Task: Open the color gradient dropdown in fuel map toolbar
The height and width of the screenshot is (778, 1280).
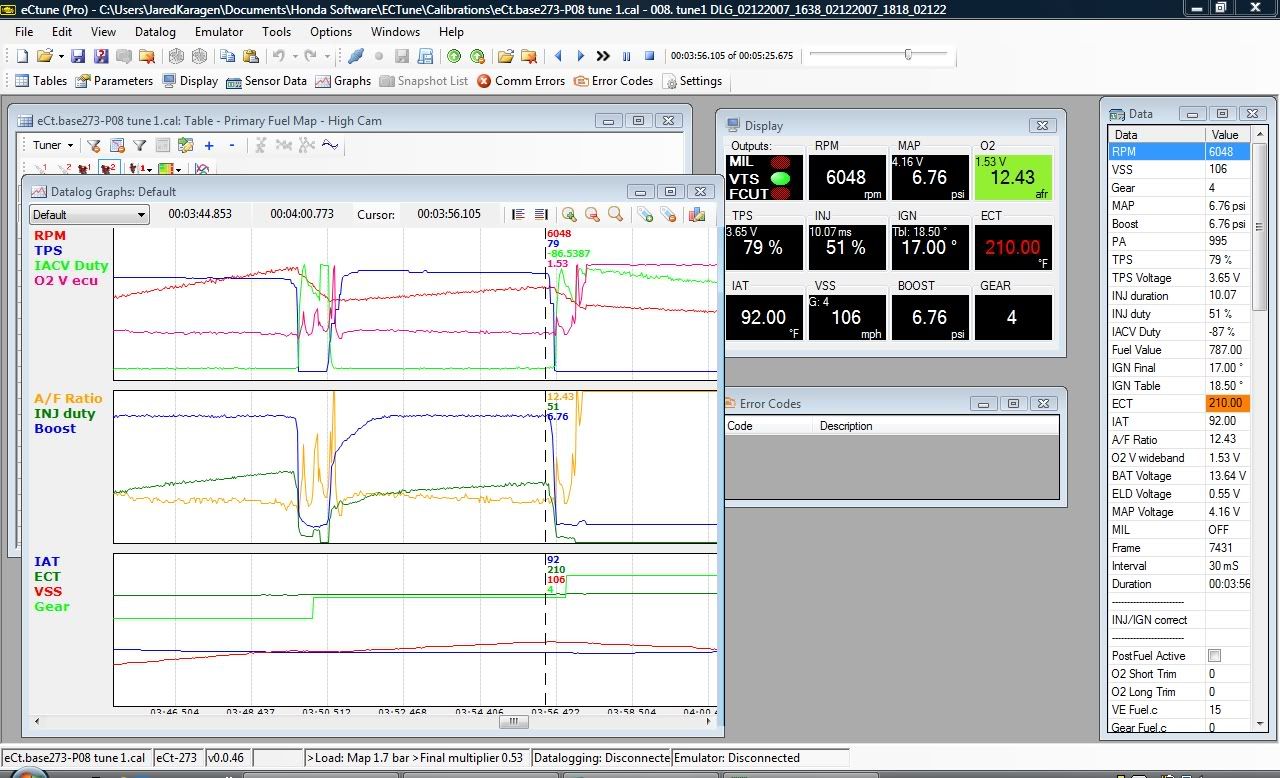Action: [x=178, y=170]
